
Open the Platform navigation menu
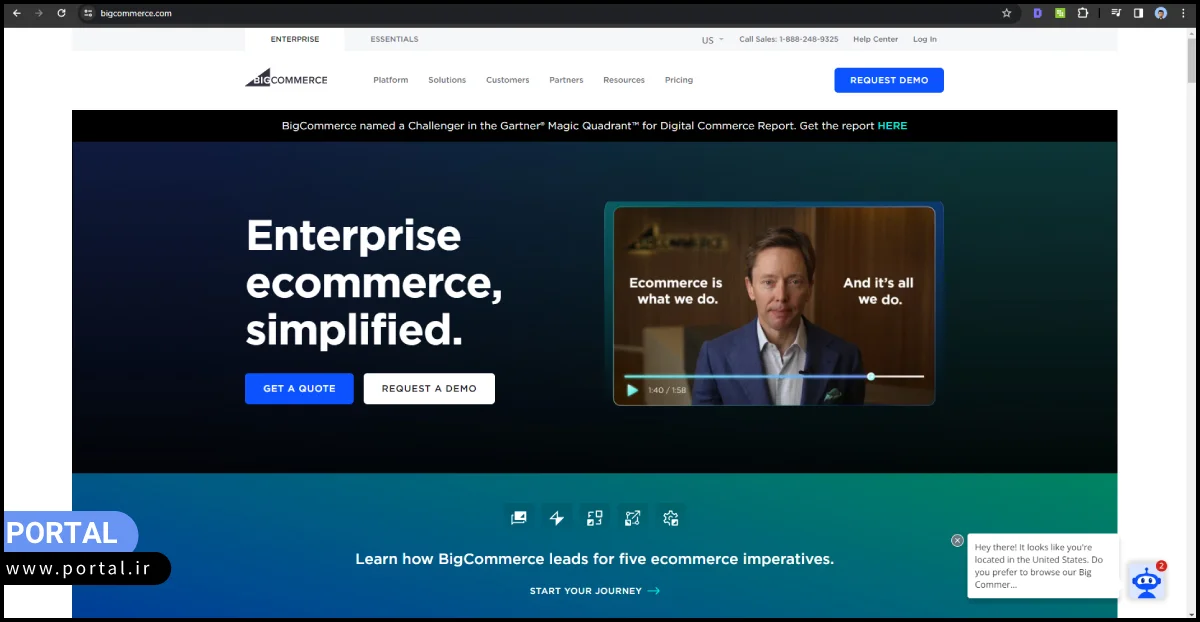coord(390,80)
